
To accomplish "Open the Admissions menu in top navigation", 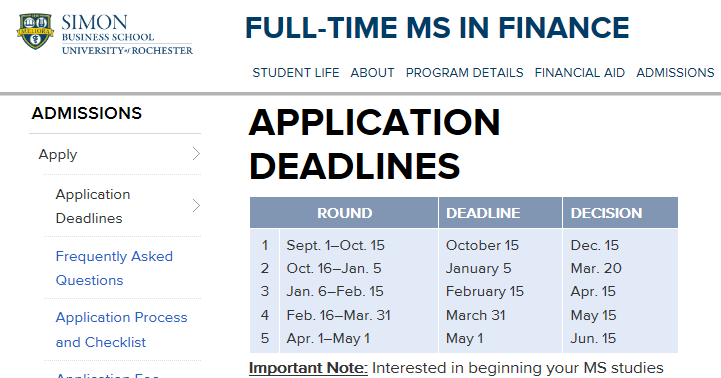I will point(675,73).
